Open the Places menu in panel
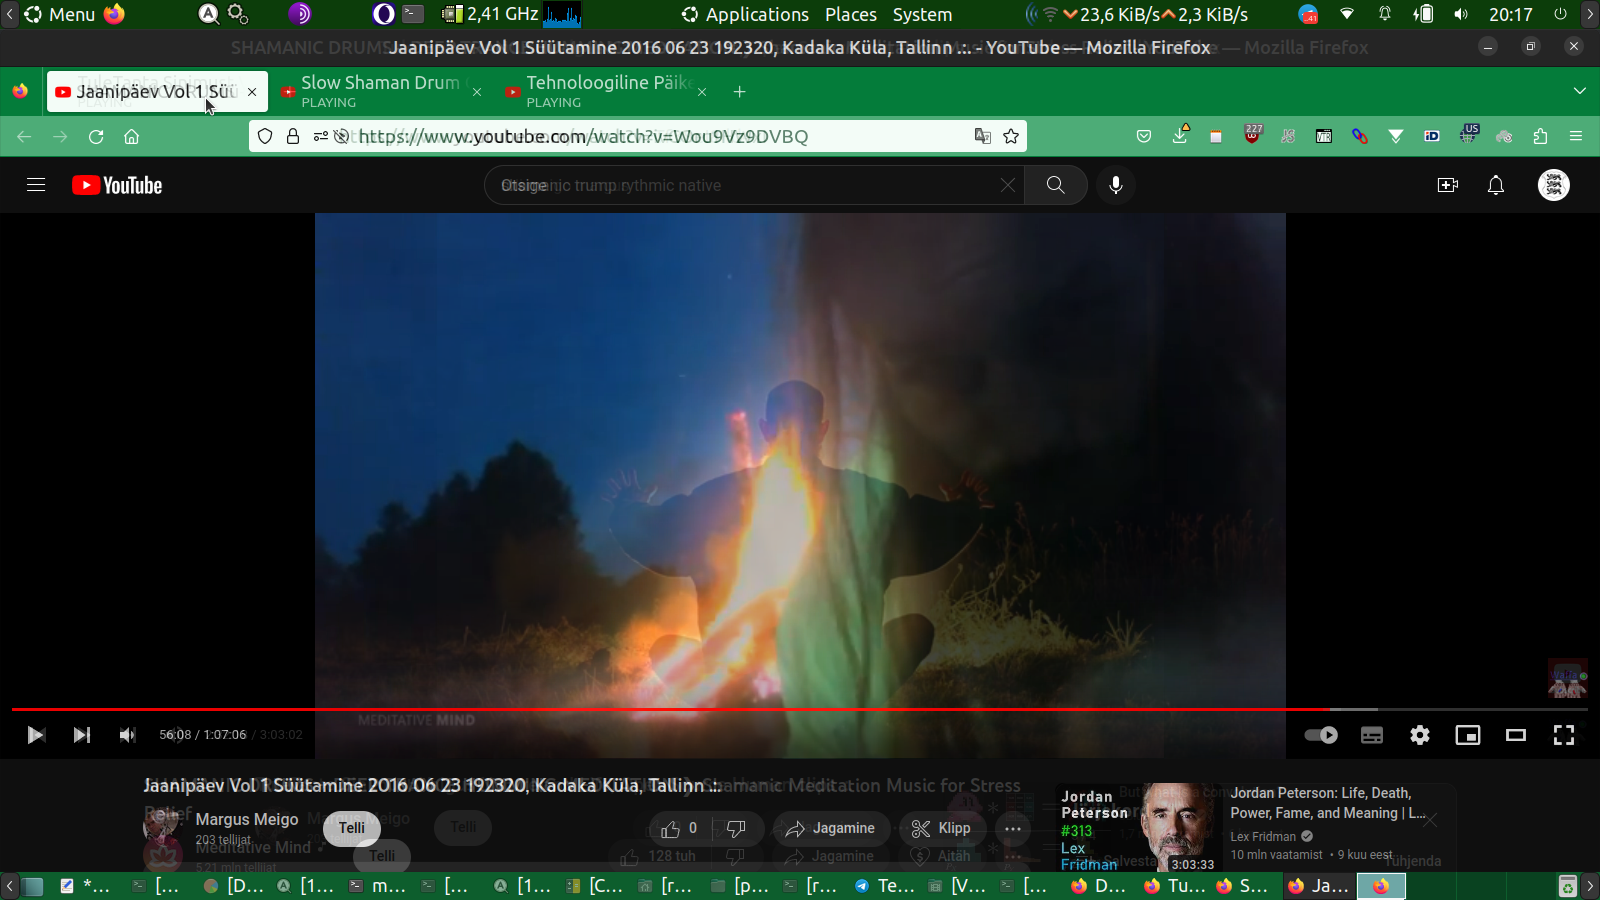The height and width of the screenshot is (900, 1600). [851, 15]
